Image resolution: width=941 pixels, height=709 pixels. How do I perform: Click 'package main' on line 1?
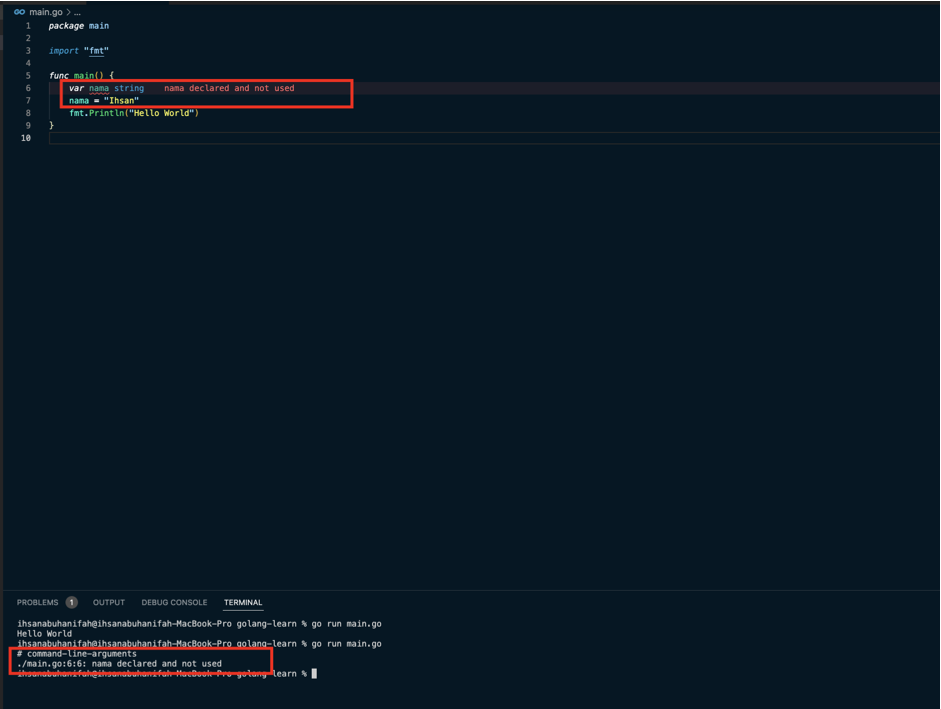click(79, 26)
